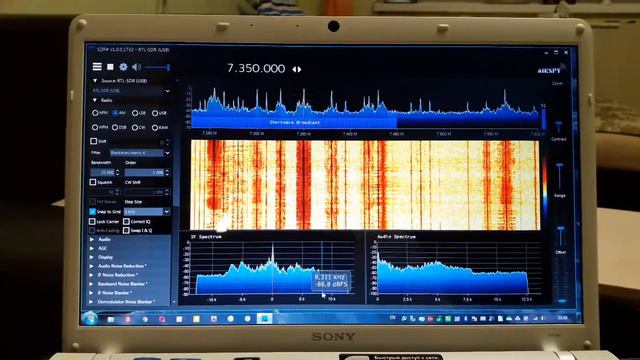Select the CW demodulation mode

pos(135,128)
